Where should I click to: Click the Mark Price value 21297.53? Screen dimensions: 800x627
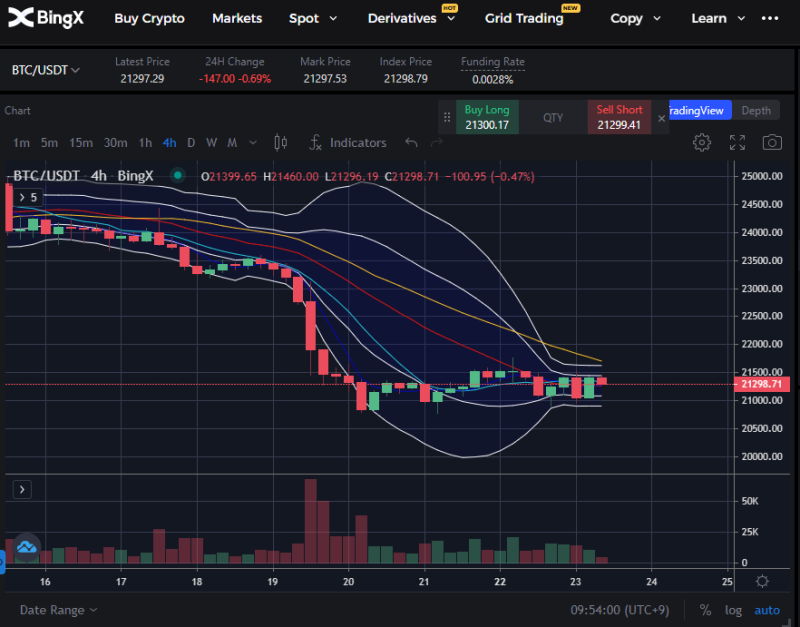(325, 79)
